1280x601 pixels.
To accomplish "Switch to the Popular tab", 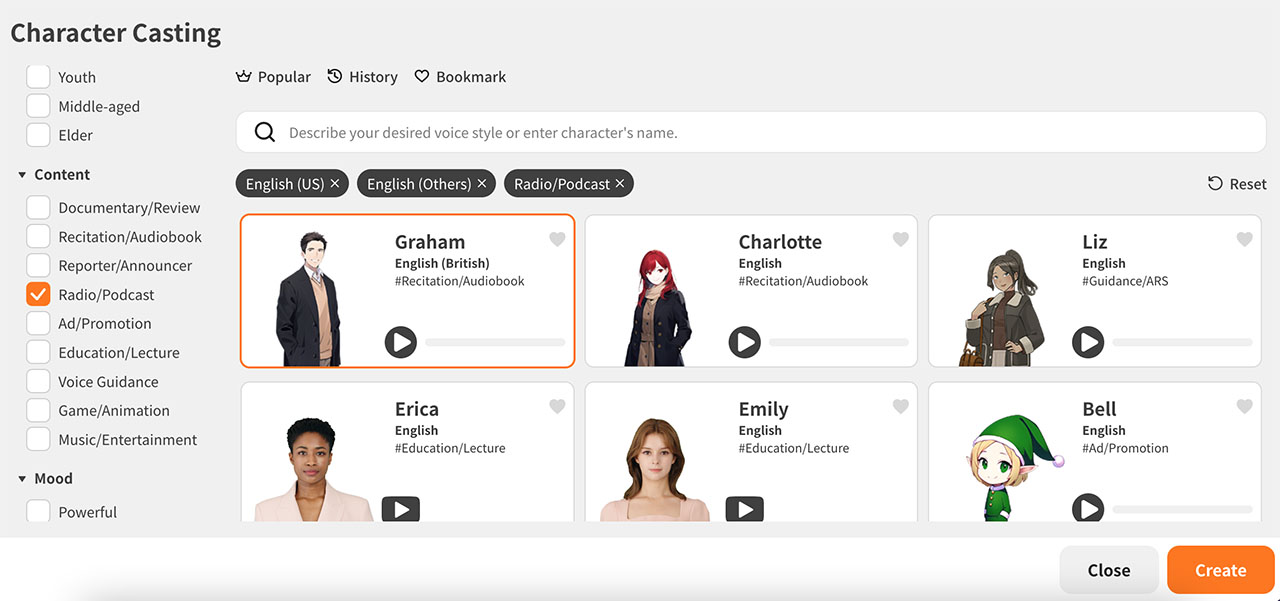I will coord(273,77).
